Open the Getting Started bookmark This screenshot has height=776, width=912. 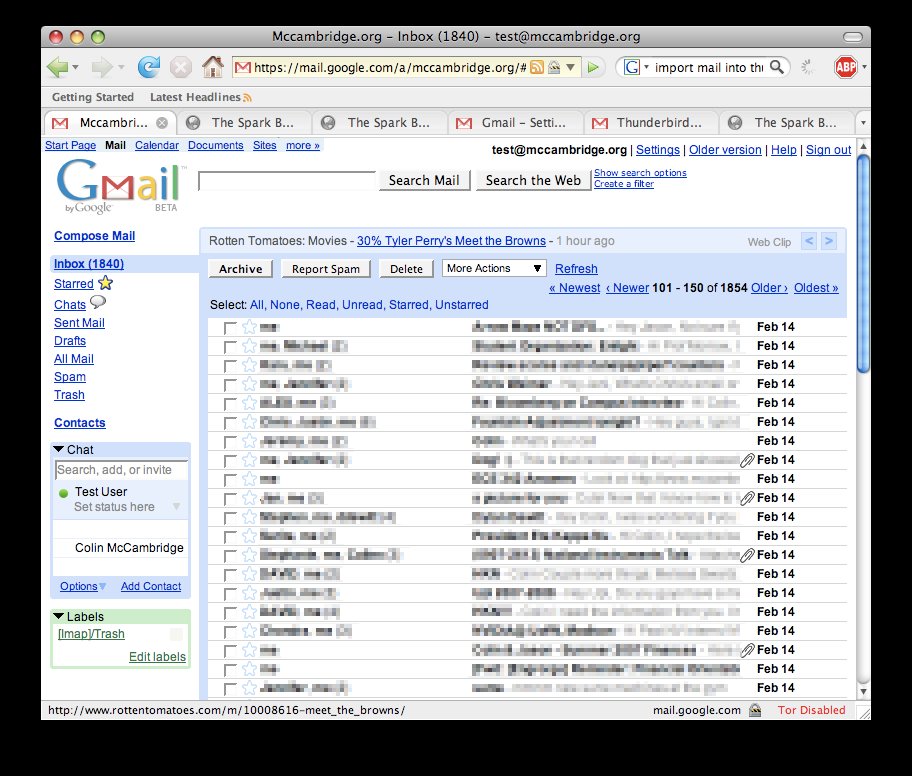coord(93,97)
